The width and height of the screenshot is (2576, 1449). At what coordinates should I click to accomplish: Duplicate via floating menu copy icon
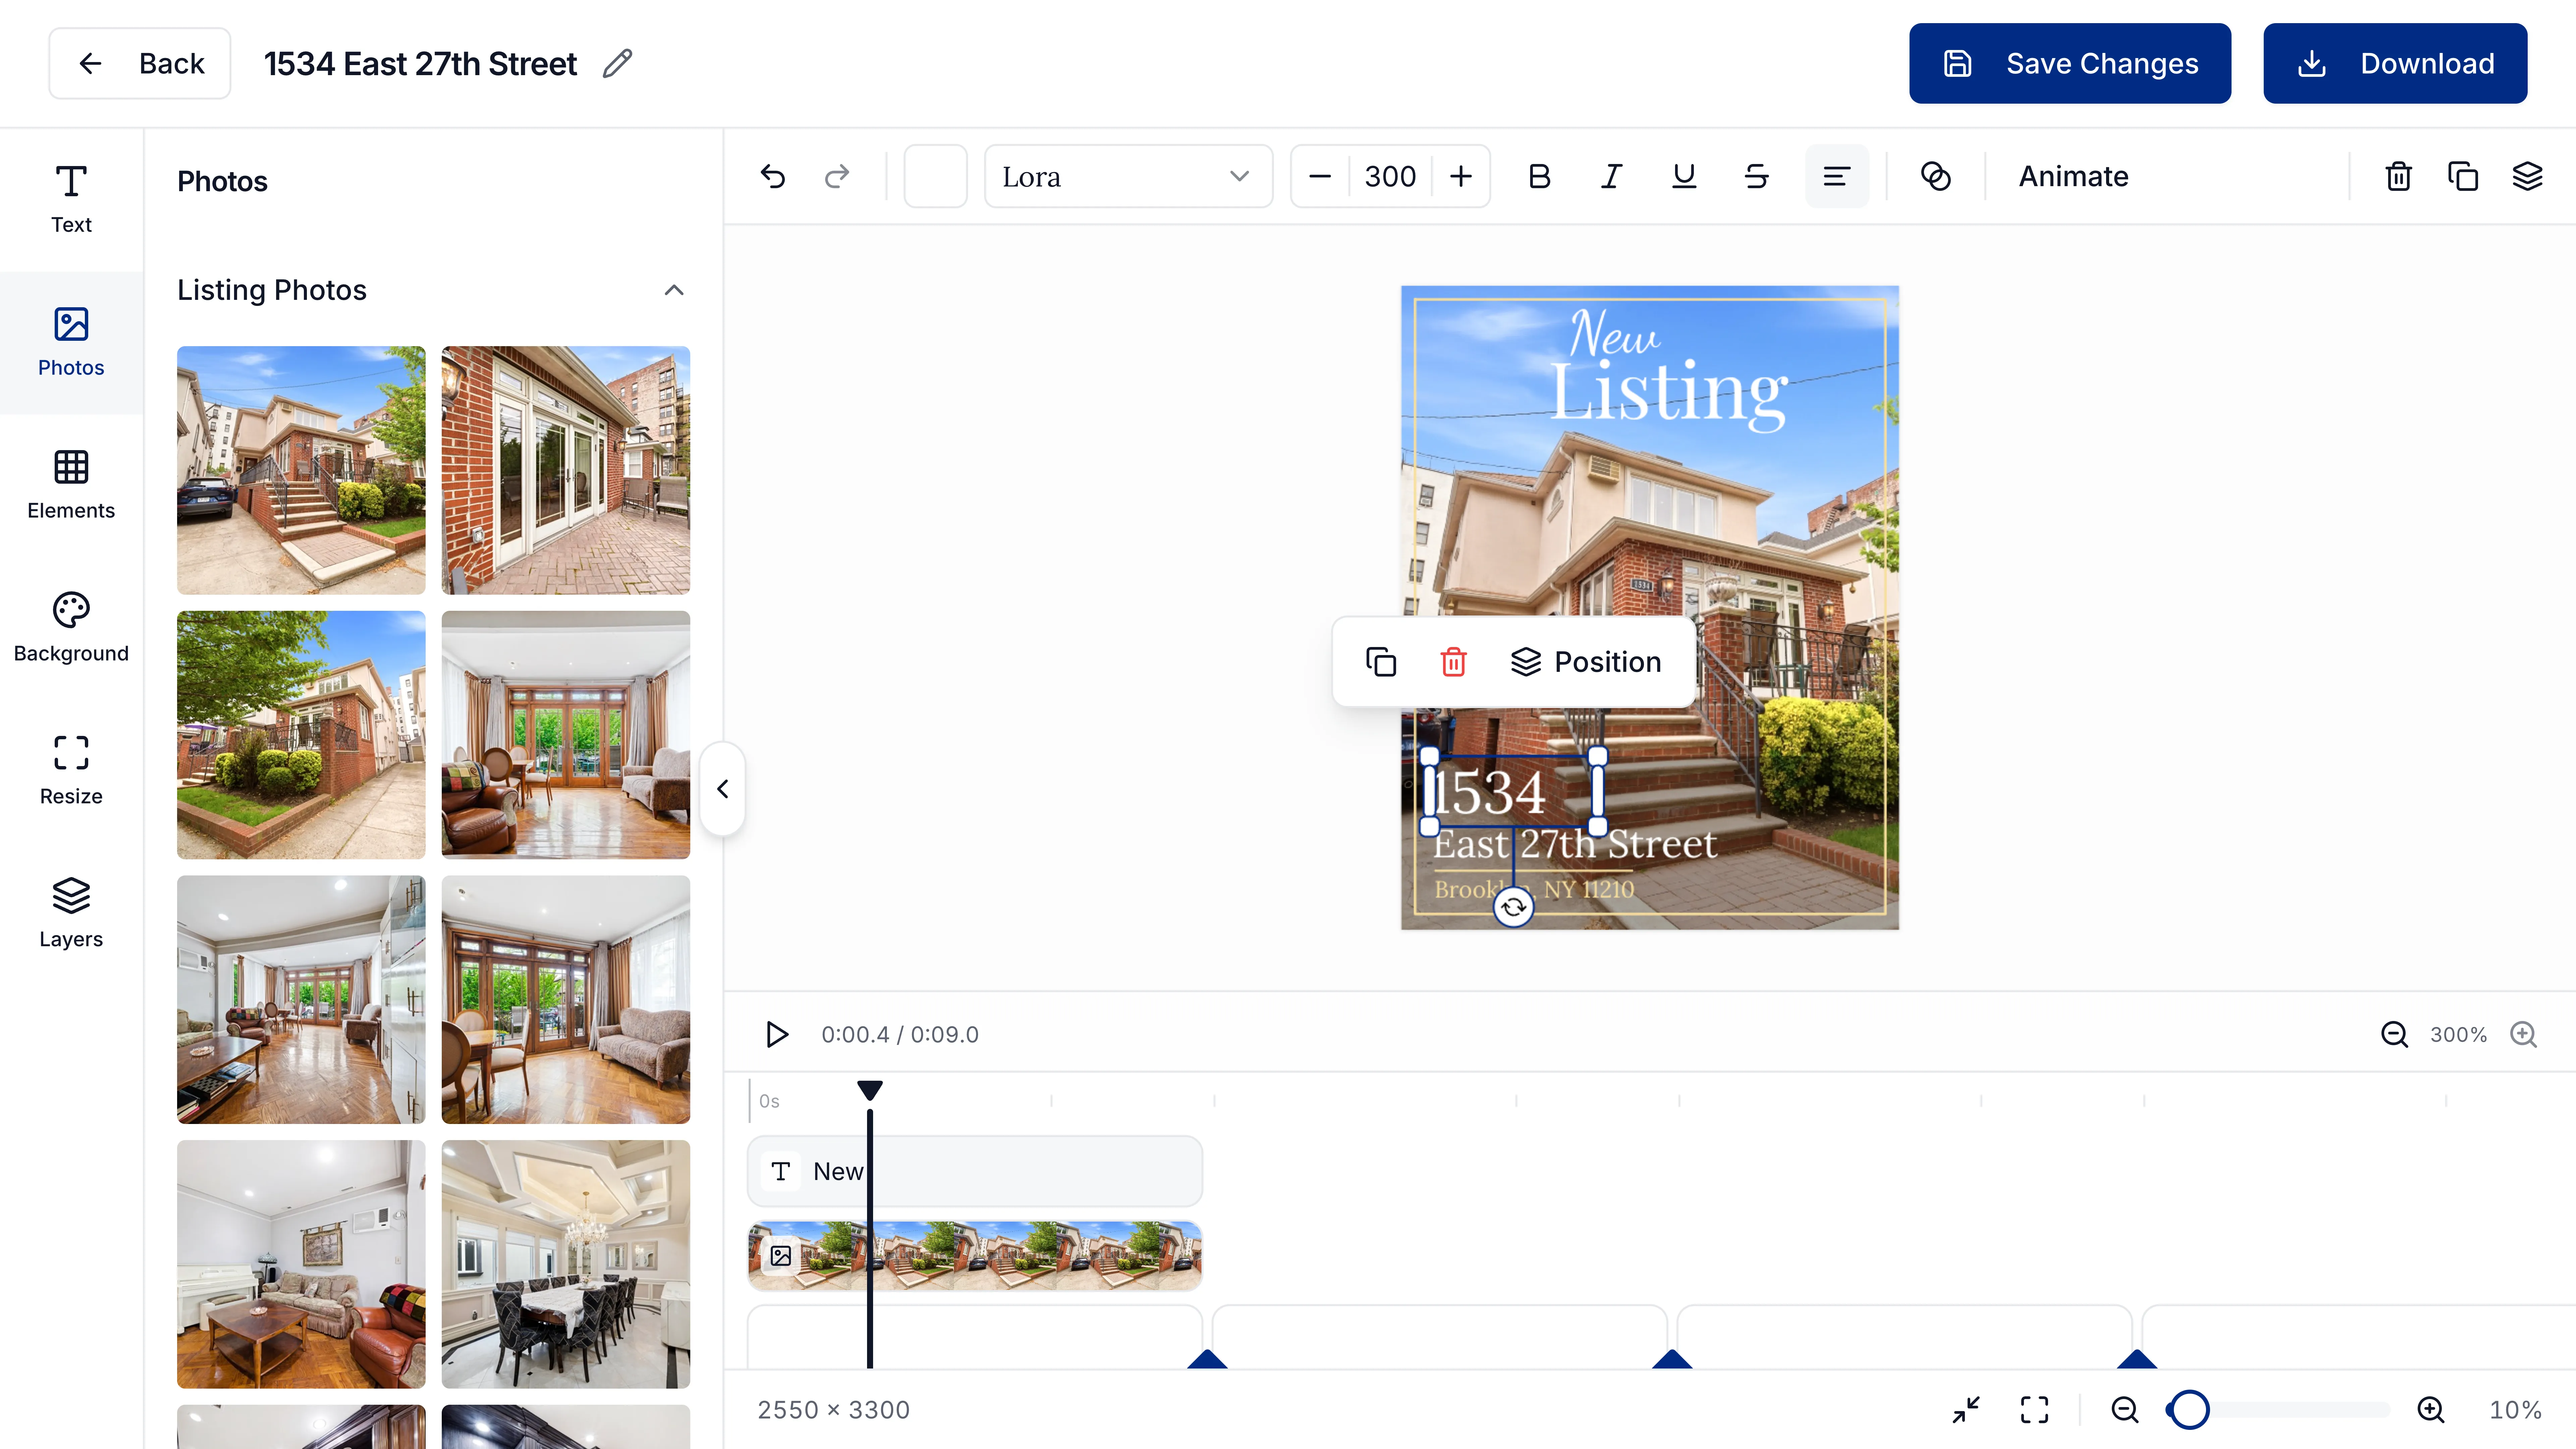[x=1381, y=662]
